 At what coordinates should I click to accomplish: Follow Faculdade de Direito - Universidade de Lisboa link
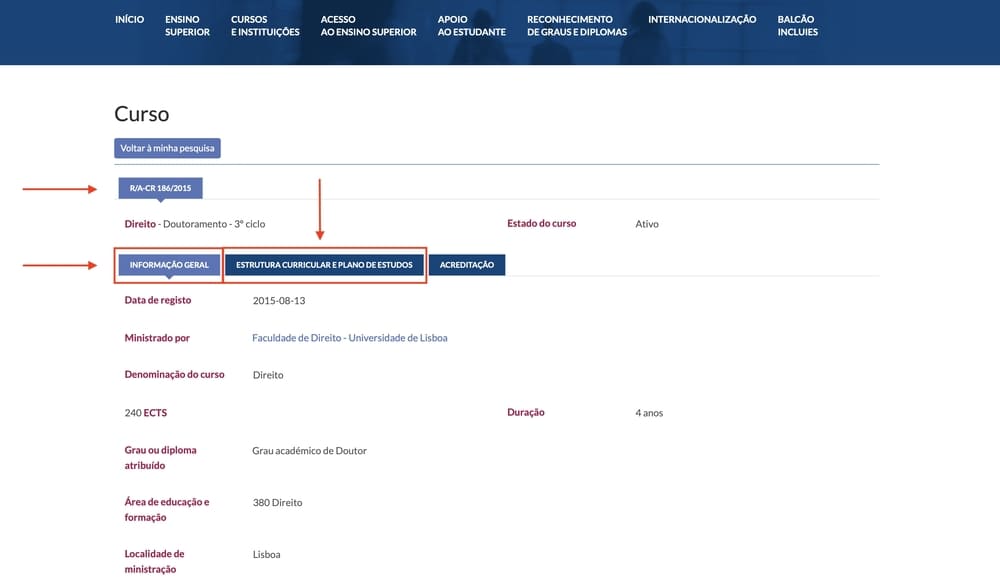point(349,338)
